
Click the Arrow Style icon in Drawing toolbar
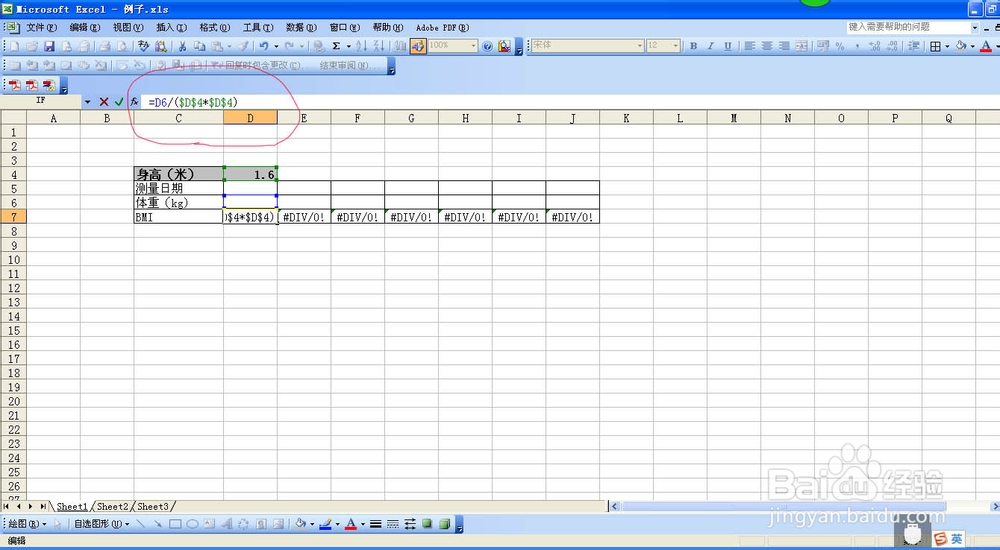pos(410,524)
